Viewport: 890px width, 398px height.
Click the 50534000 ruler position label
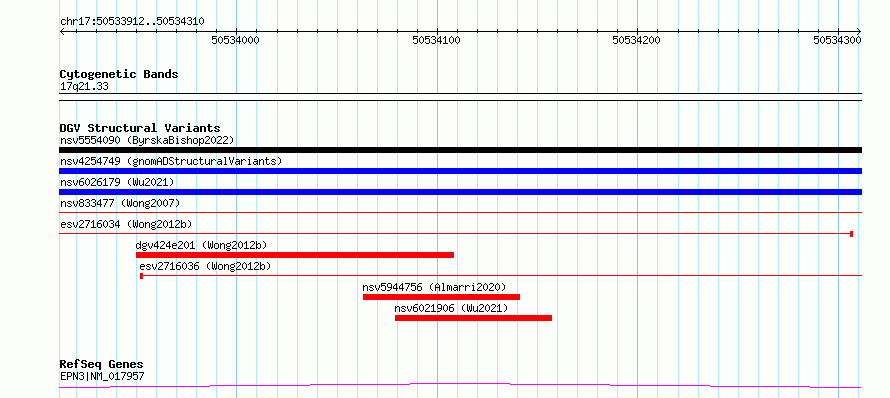click(235, 40)
